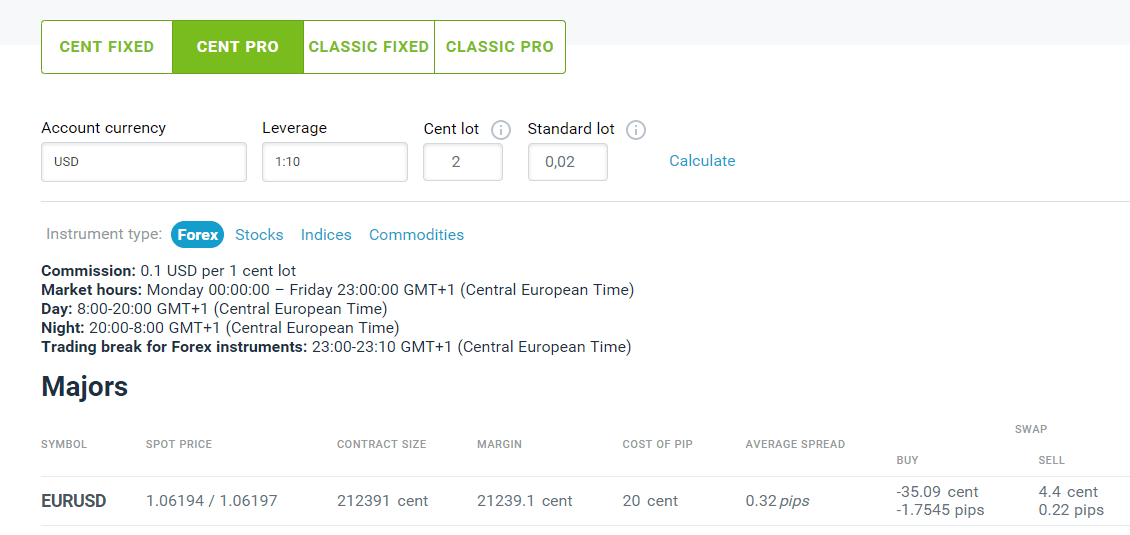Image resolution: width=1130 pixels, height=535 pixels.
Task: Switch to the CENT FIXED tab
Action: (107, 47)
